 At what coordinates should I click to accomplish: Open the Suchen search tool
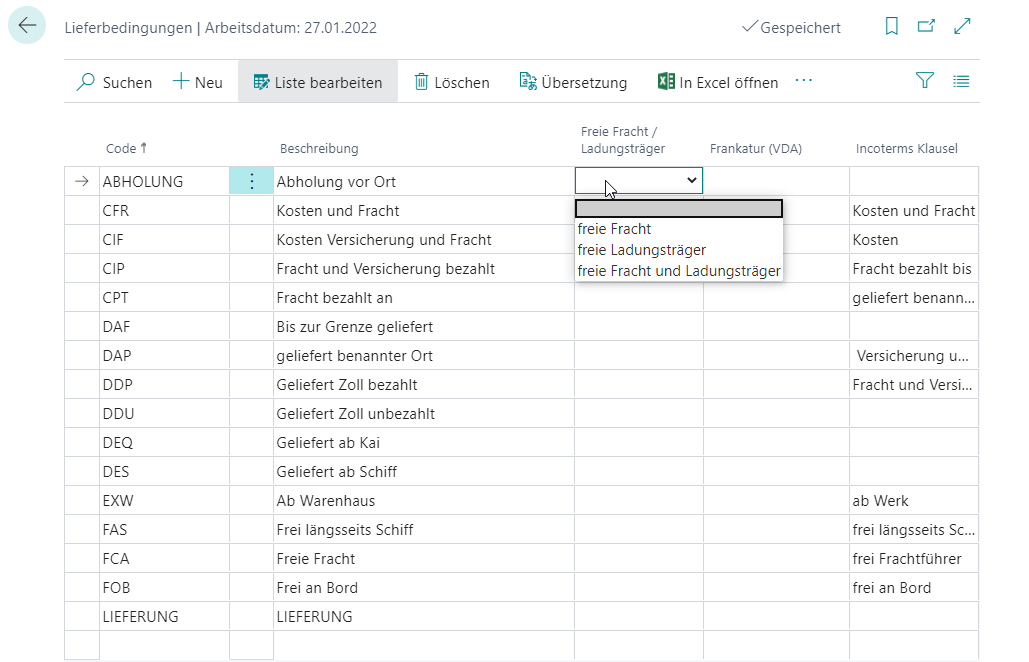(114, 82)
